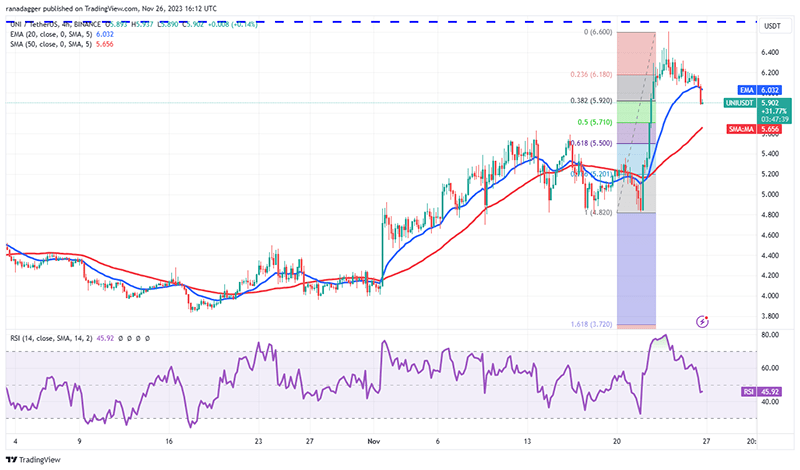Click the 0.236 (6.180) Fibonacci label
This screenshot has width=800, height=470.
coord(598,74)
